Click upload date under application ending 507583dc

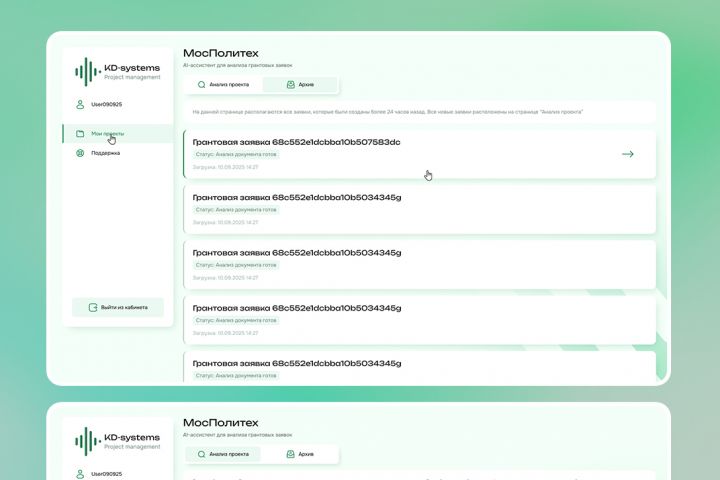click(225, 167)
